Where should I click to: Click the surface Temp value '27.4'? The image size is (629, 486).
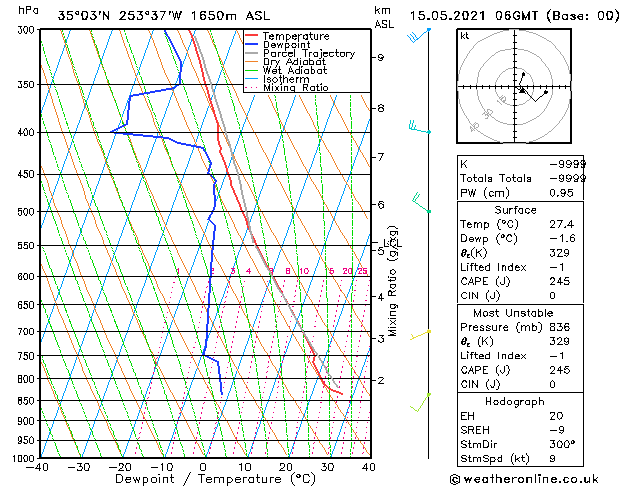(x=562, y=224)
